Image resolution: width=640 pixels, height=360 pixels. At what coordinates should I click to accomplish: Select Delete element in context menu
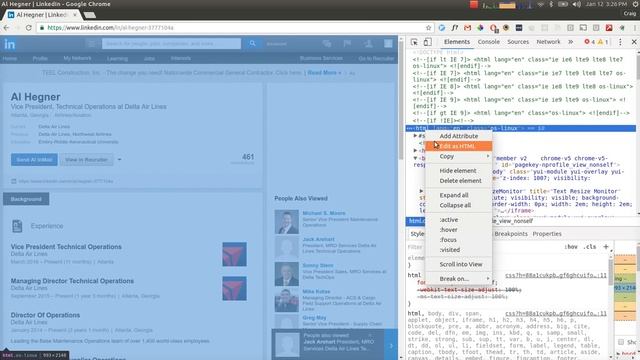(458, 181)
